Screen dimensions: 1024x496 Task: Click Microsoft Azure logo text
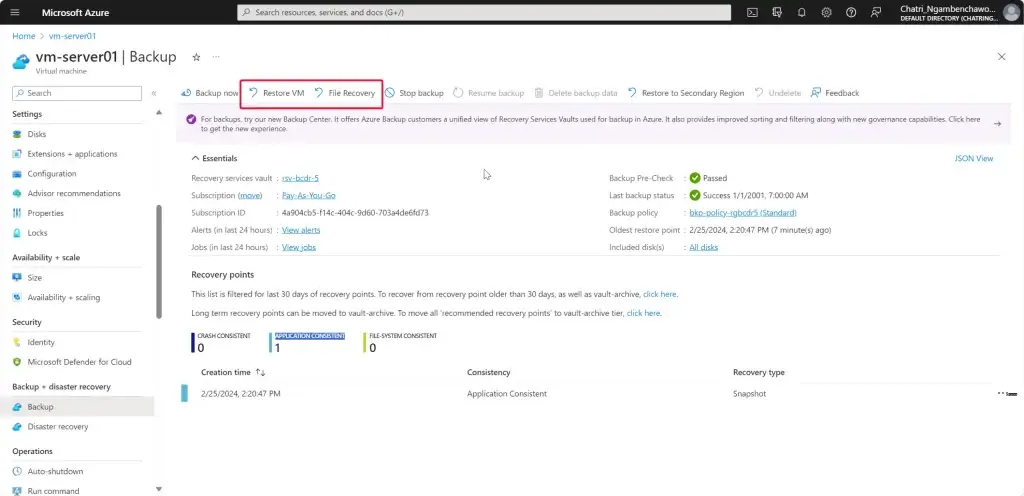pos(76,12)
